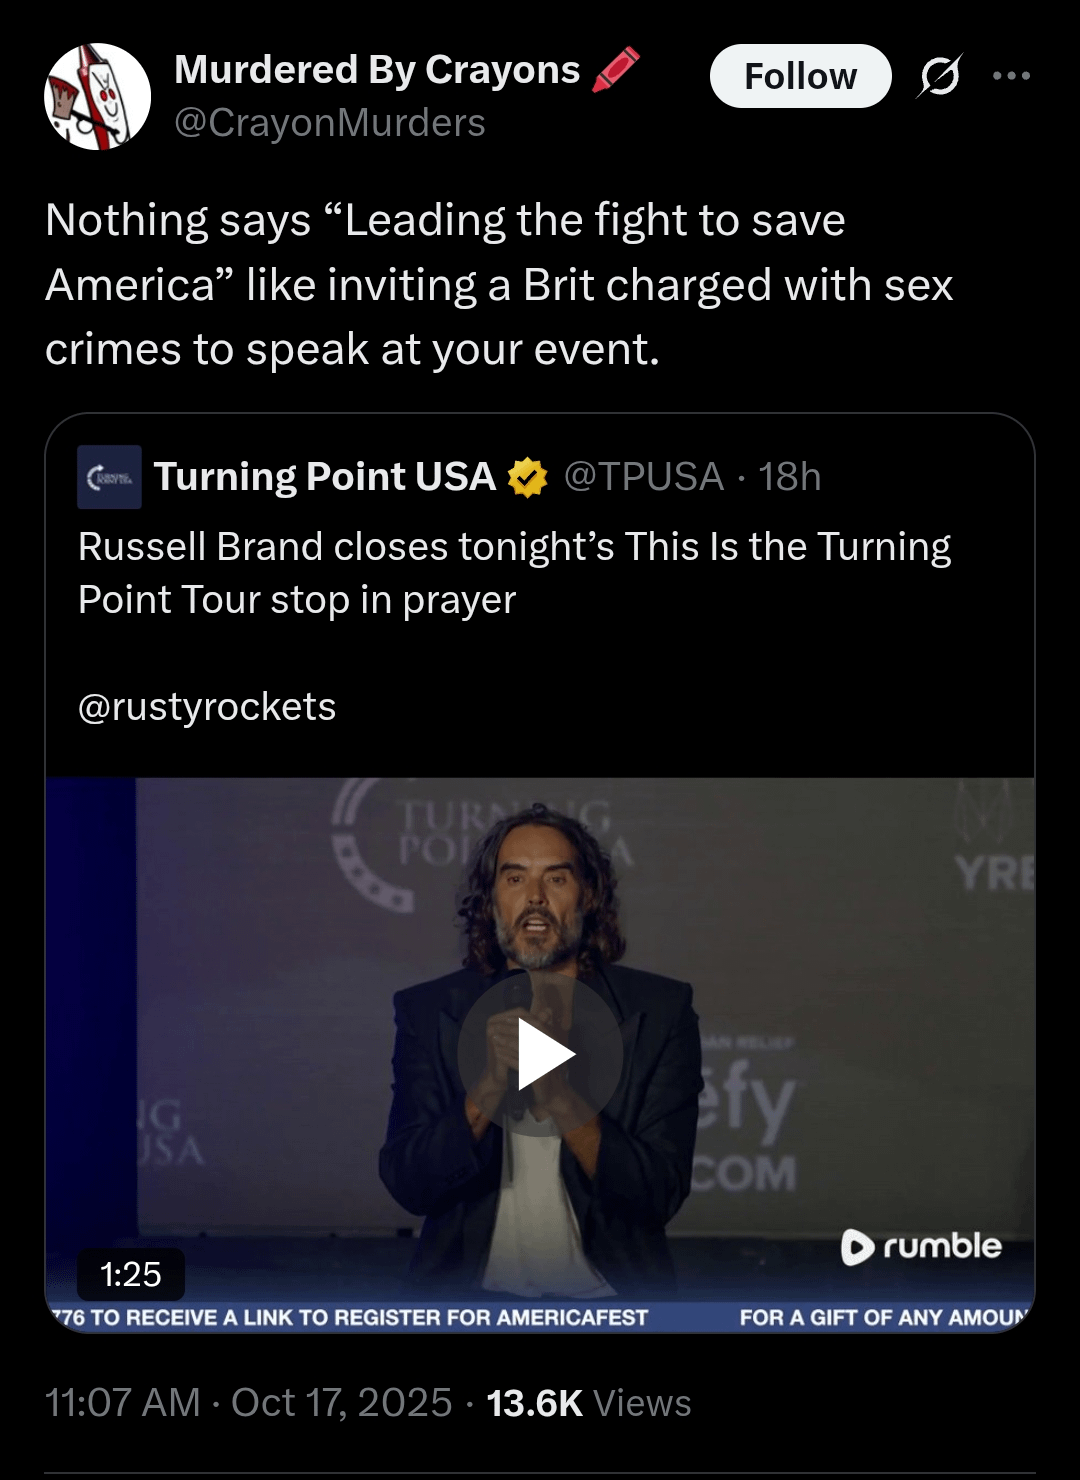The image size is (1080, 1480).
Task: Click the 1:25 video duration badge
Action: pos(131,1274)
